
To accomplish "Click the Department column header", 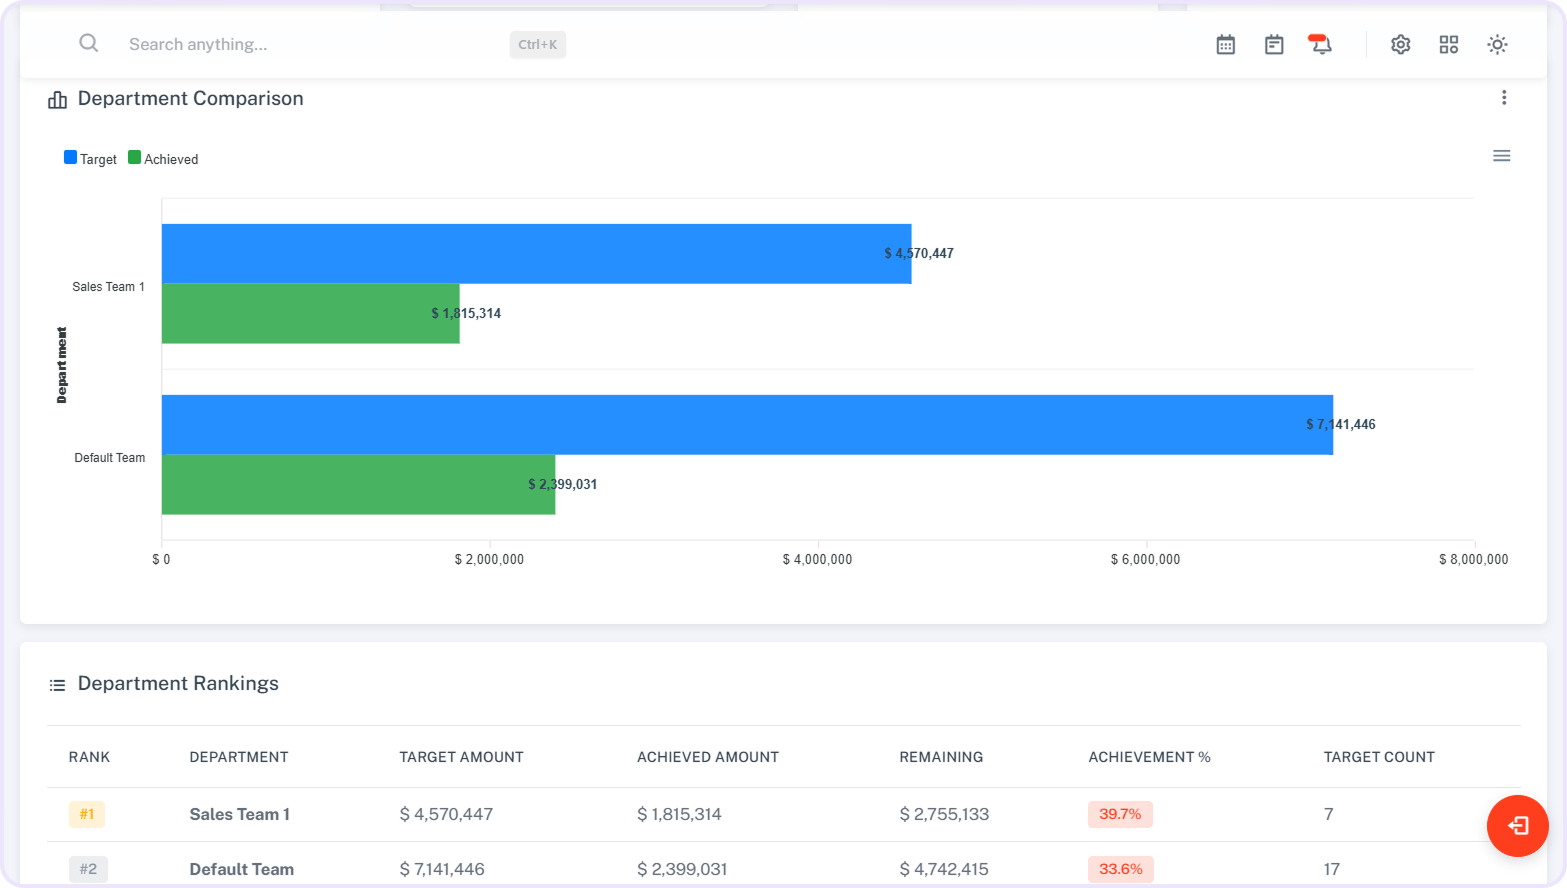I will tap(239, 757).
